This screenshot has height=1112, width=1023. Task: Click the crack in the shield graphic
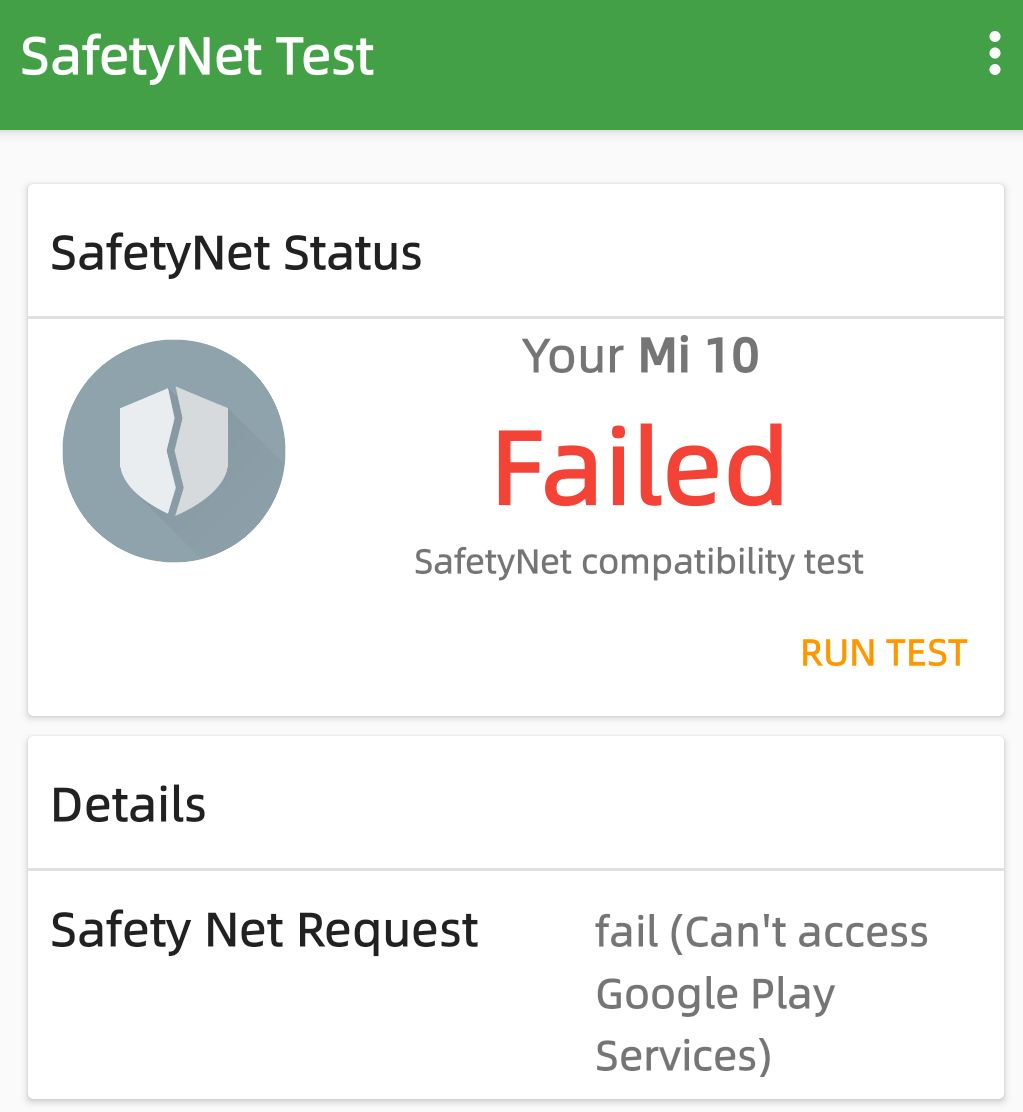click(x=177, y=450)
